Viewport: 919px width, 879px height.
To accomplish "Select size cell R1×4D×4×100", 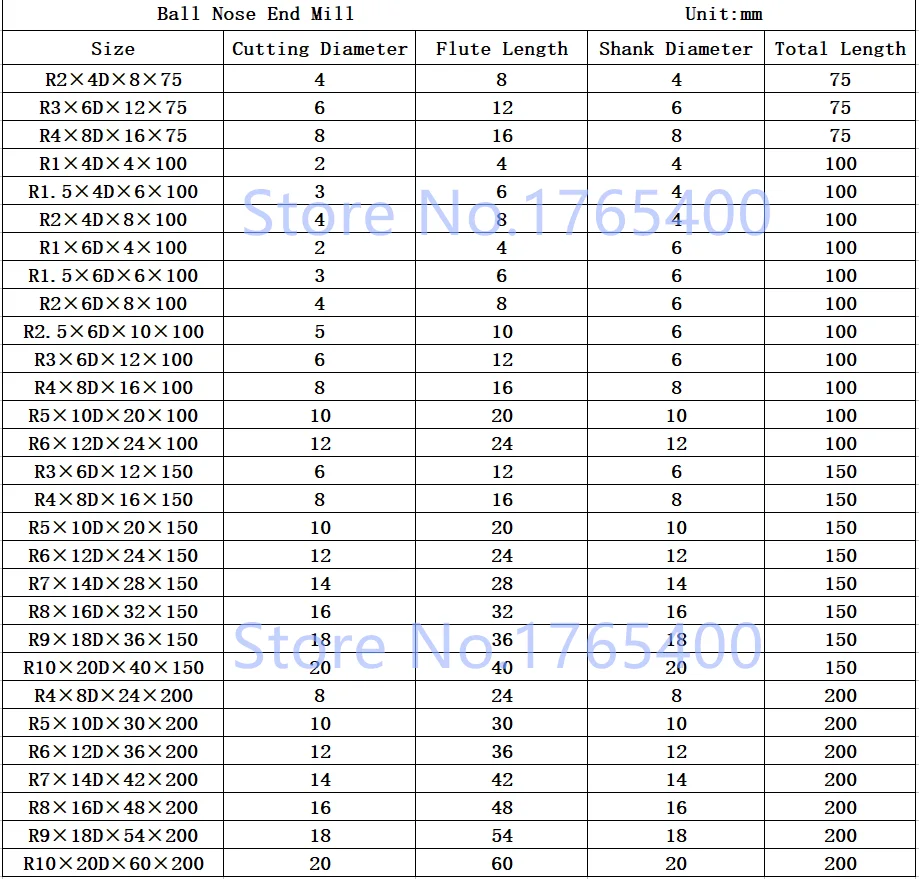I will 113,163.
